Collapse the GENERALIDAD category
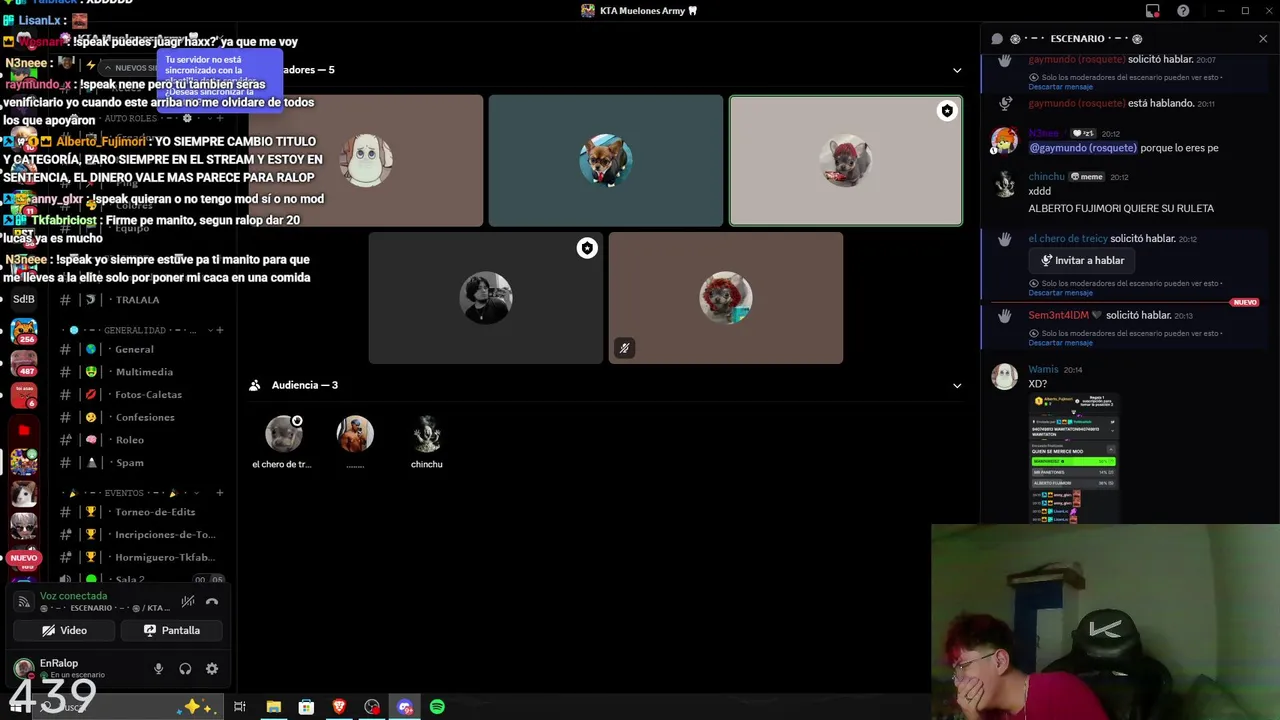Image resolution: width=1280 pixels, height=720 pixels. [x=135, y=330]
